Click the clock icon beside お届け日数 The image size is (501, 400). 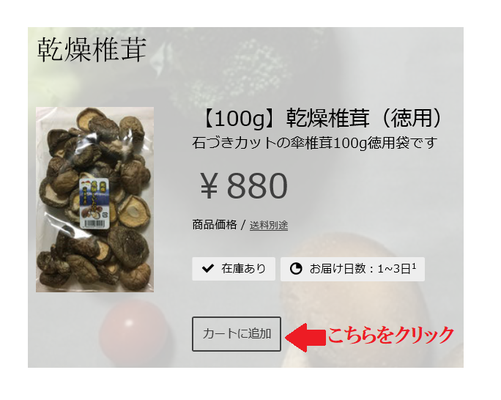(296, 269)
